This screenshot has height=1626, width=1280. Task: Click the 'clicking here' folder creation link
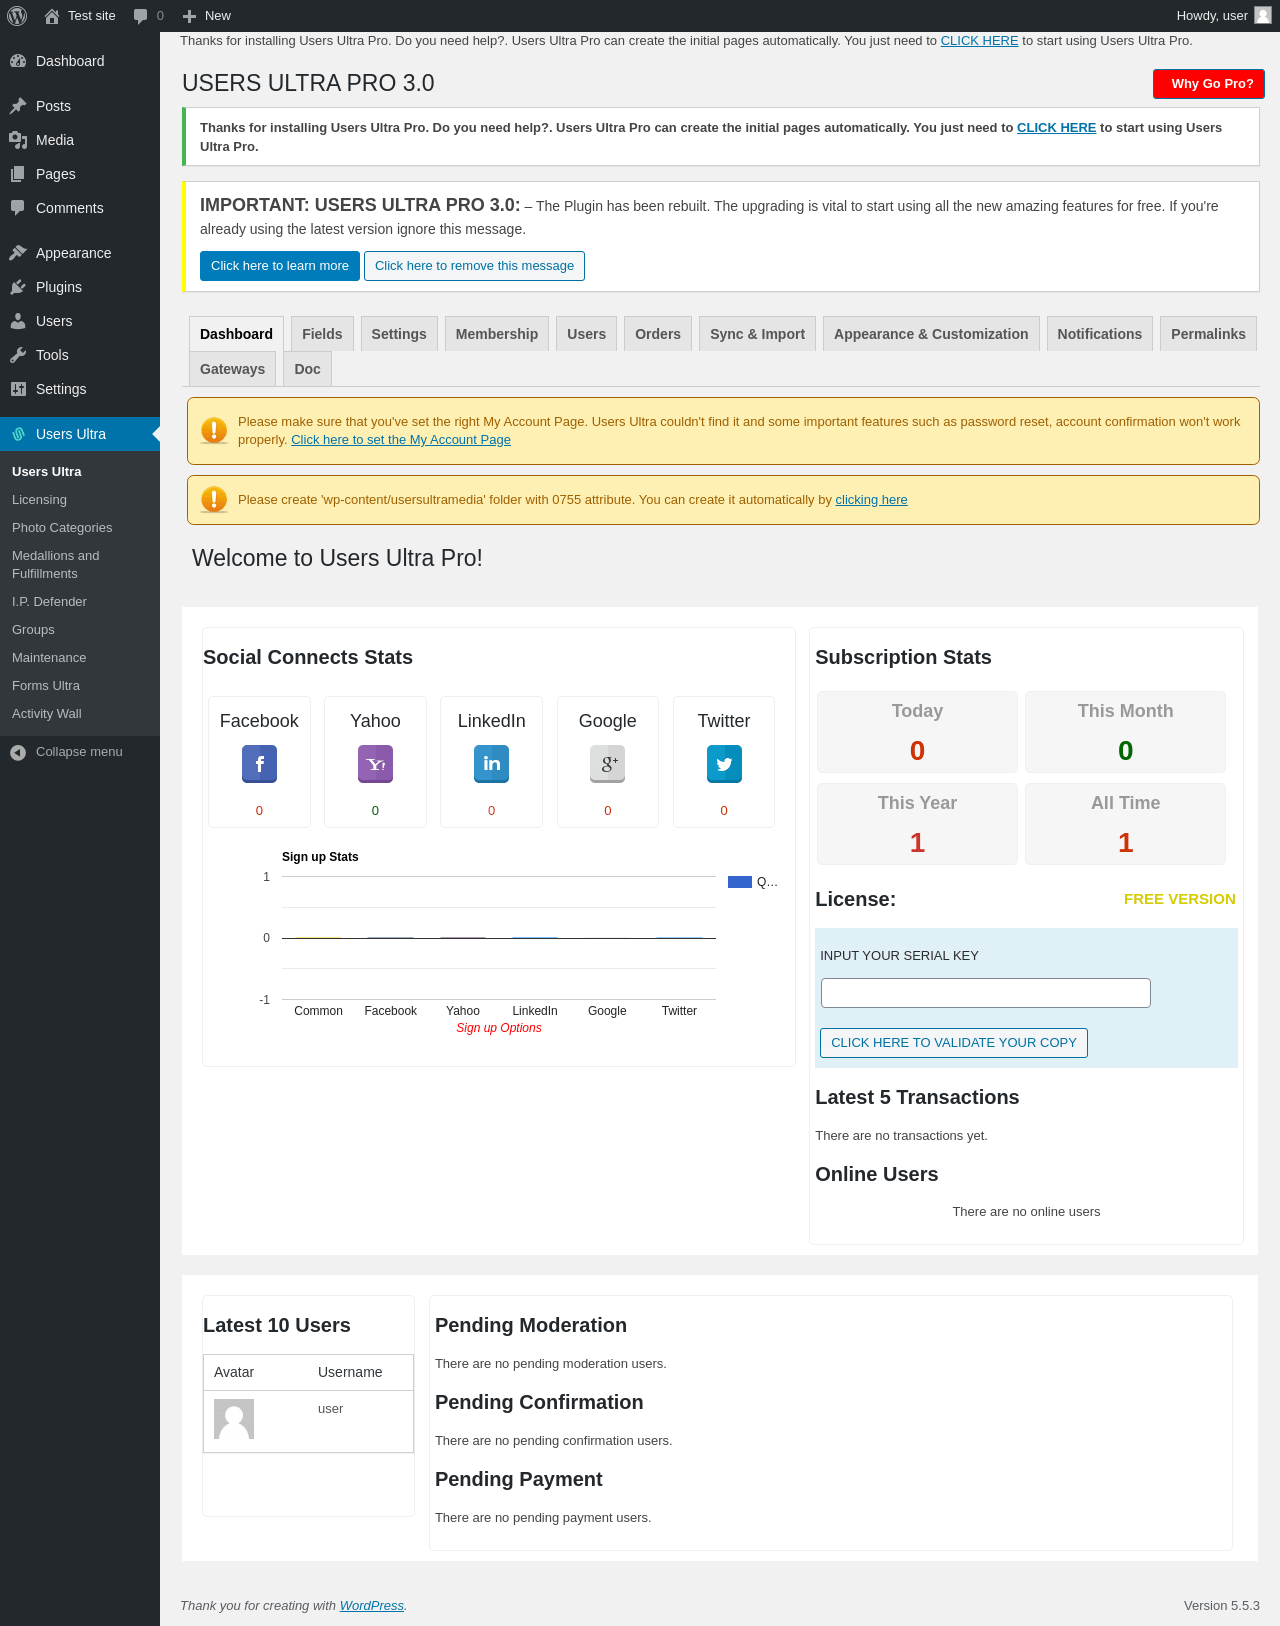[x=871, y=500]
